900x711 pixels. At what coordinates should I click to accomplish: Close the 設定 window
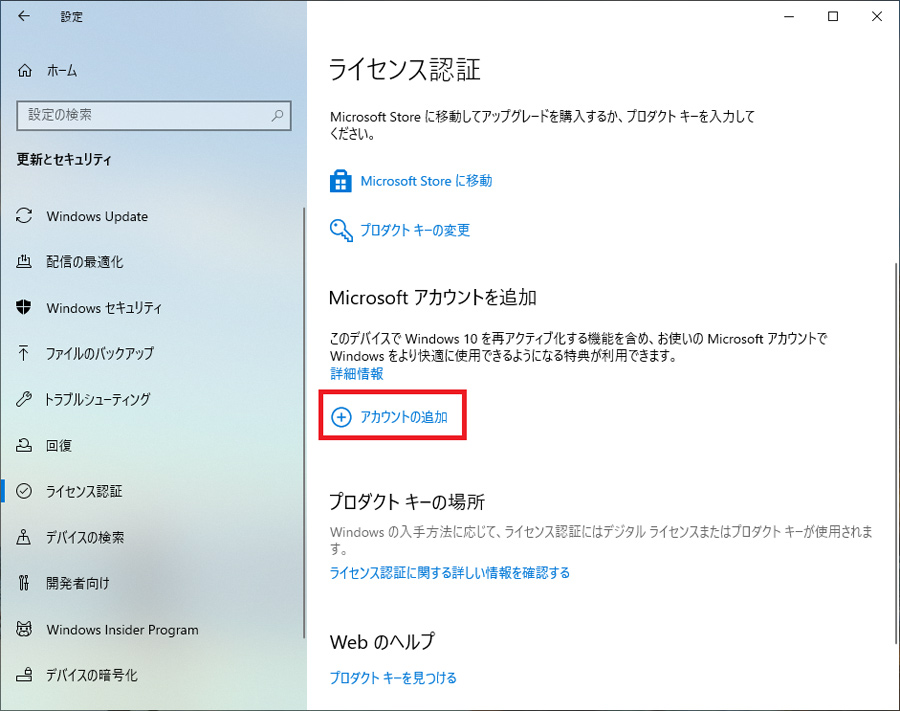(x=877, y=17)
